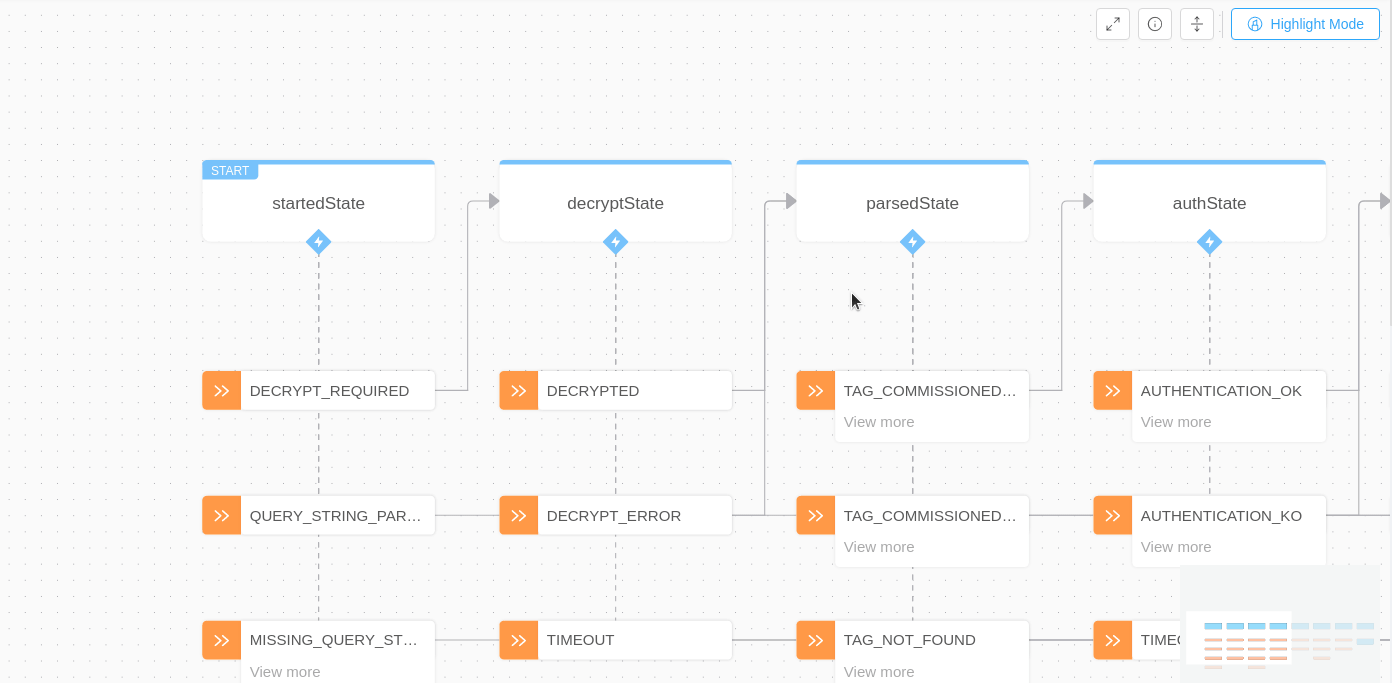Screen dimensions: 1392x683
Task: Select the QUERY_STRING_PAR event box
Action: coord(336,516)
